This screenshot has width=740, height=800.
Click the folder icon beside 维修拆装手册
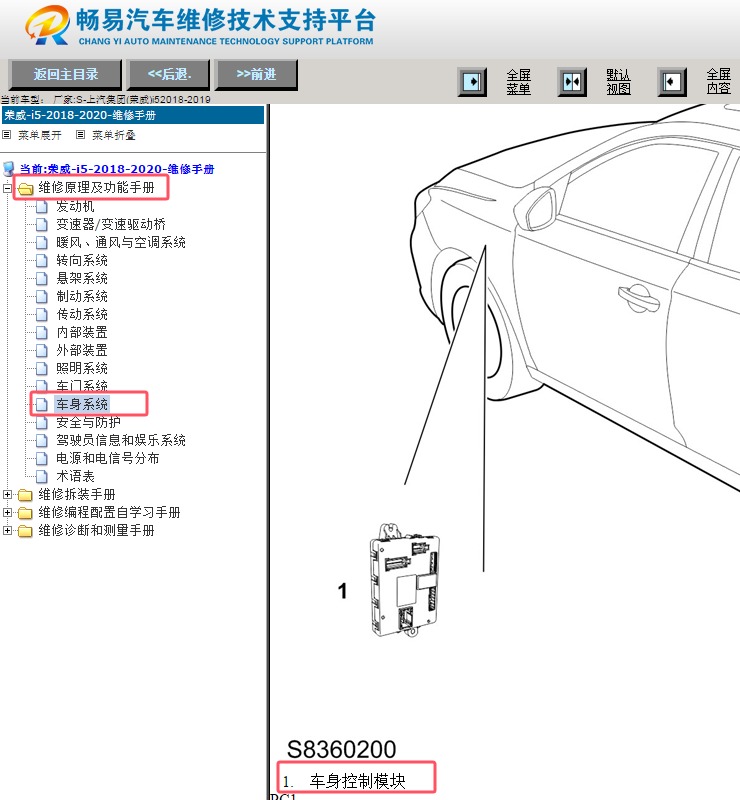(x=25, y=495)
